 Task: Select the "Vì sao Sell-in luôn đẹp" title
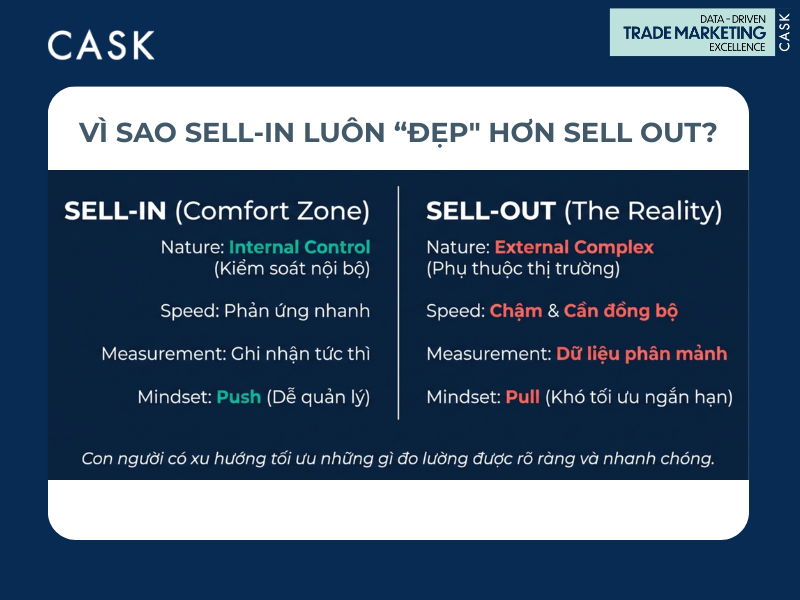(x=398, y=132)
